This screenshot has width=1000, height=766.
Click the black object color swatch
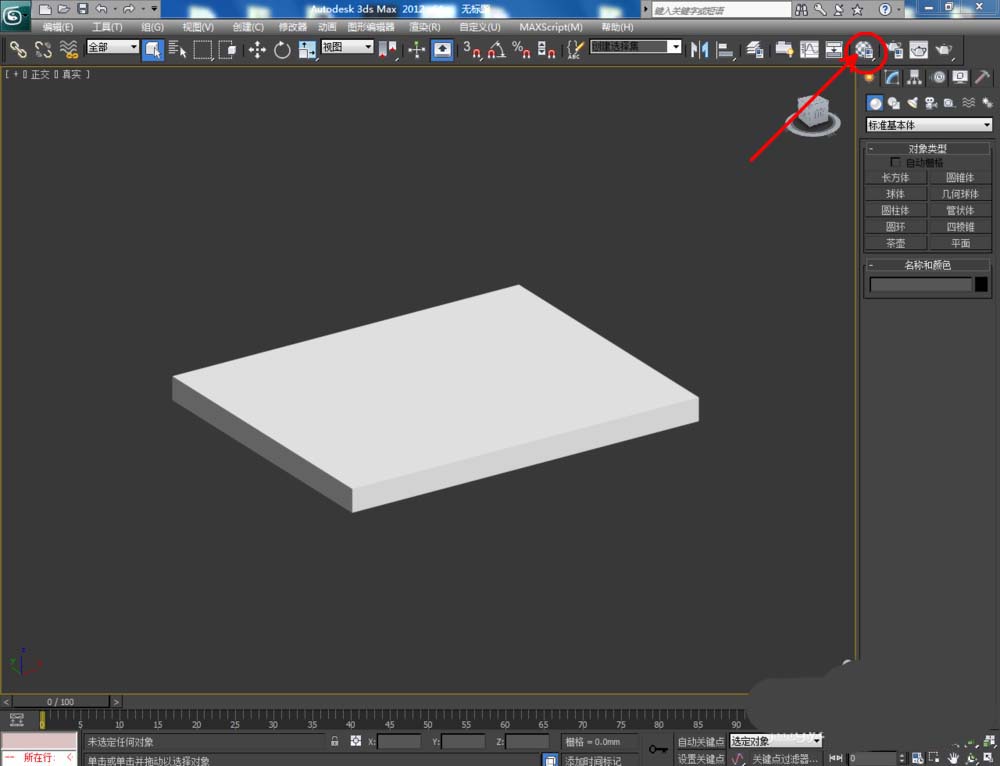click(981, 285)
